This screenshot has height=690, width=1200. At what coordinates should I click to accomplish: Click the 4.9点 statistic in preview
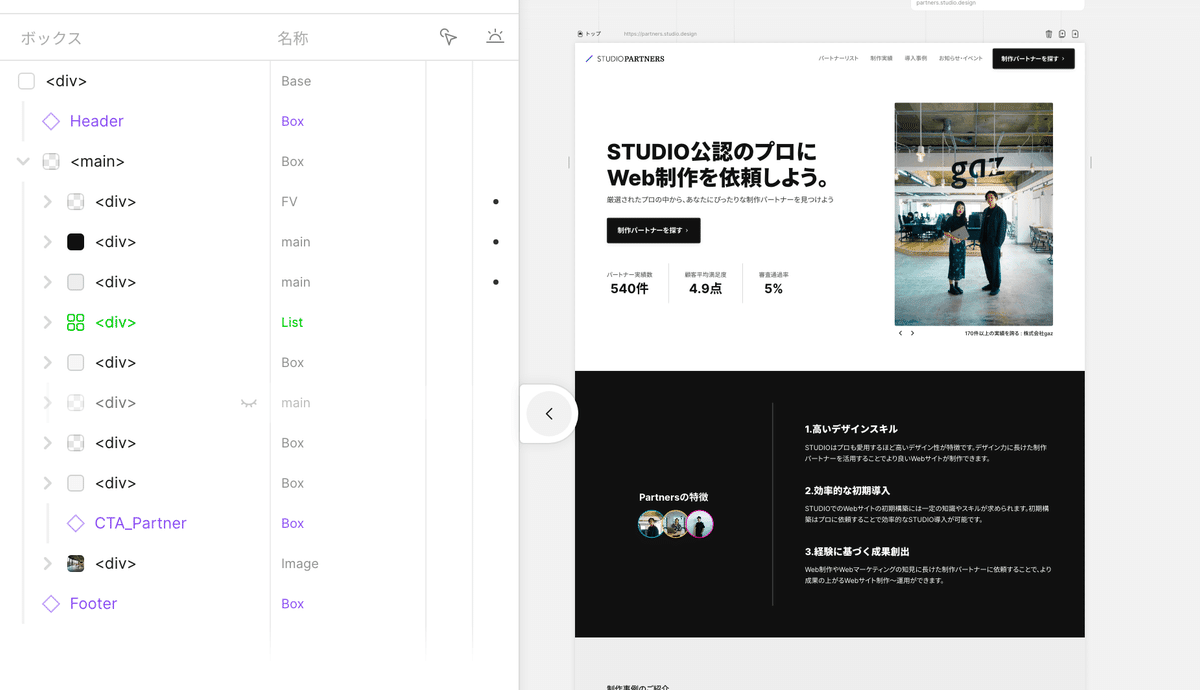[705, 289]
